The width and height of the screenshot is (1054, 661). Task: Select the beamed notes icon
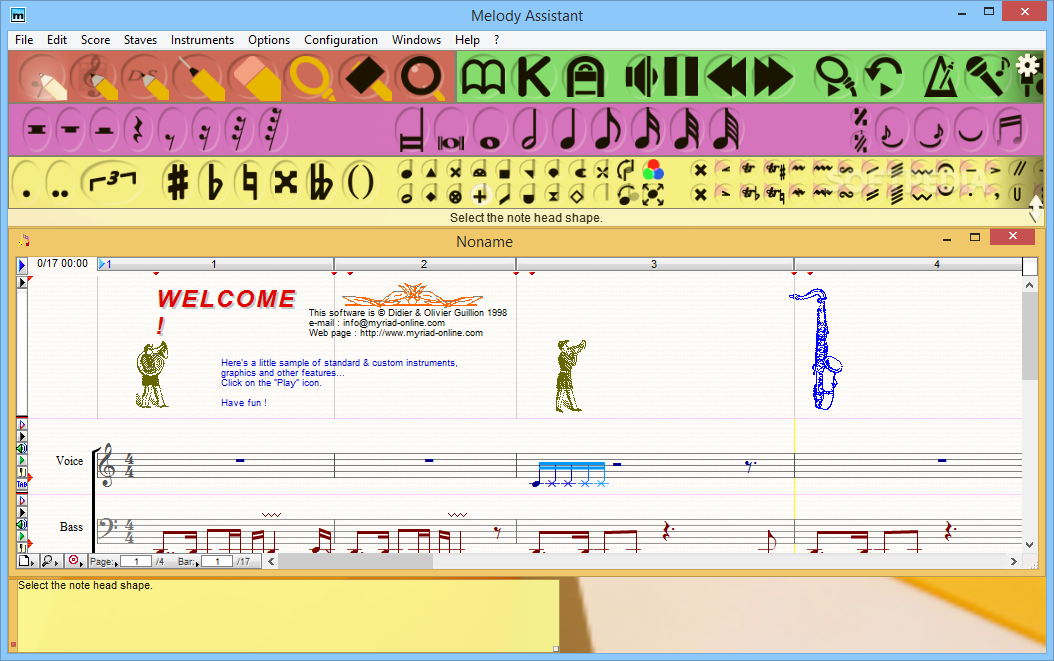(1011, 130)
